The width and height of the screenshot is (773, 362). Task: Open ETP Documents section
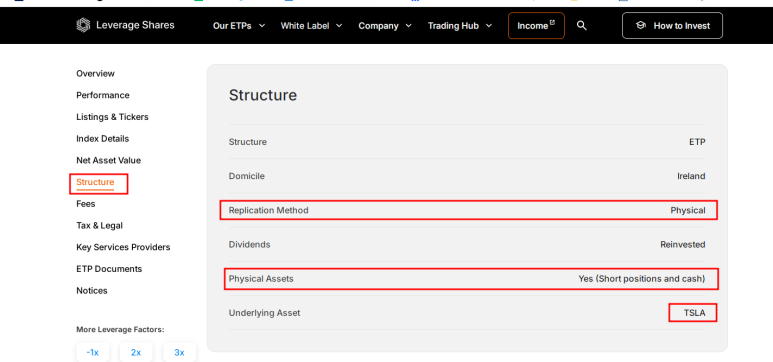109,269
